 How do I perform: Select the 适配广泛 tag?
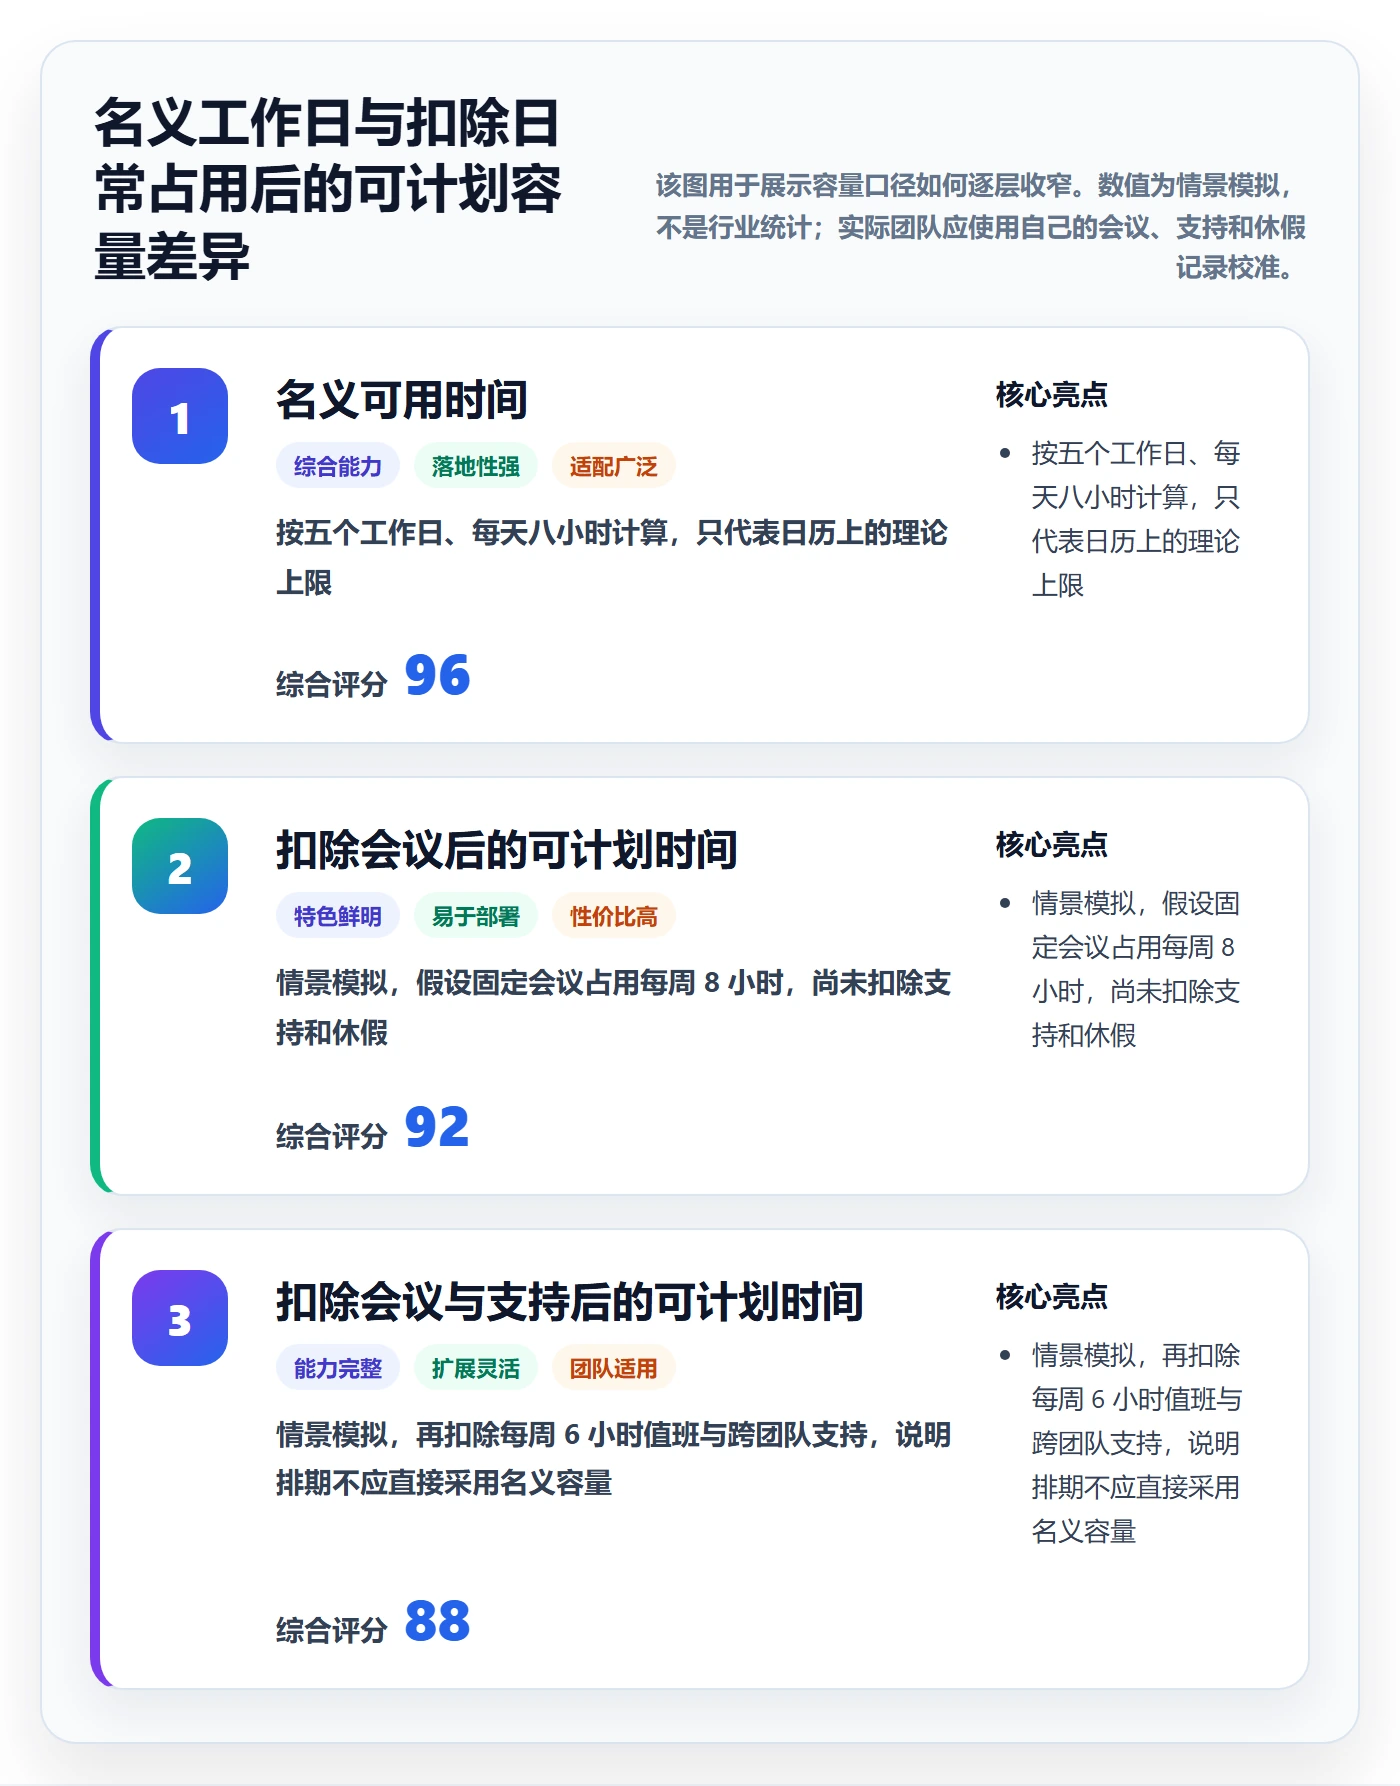[x=614, y=466]
